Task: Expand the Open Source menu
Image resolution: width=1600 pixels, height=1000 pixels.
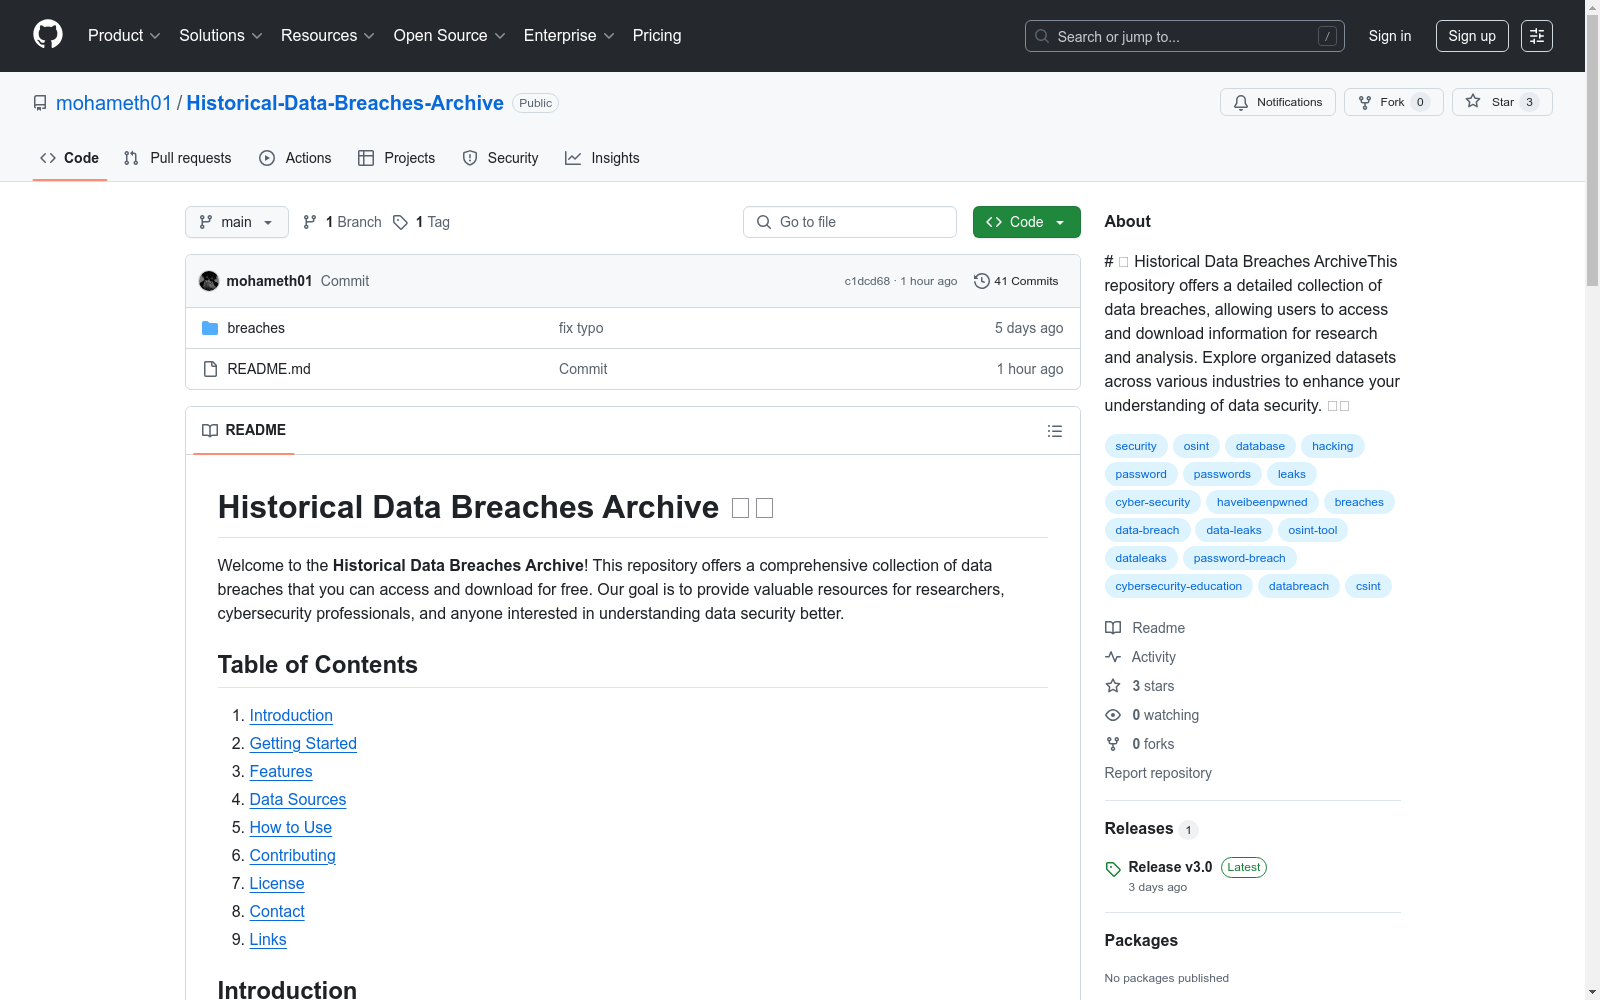Action: [x=450, y=36]
